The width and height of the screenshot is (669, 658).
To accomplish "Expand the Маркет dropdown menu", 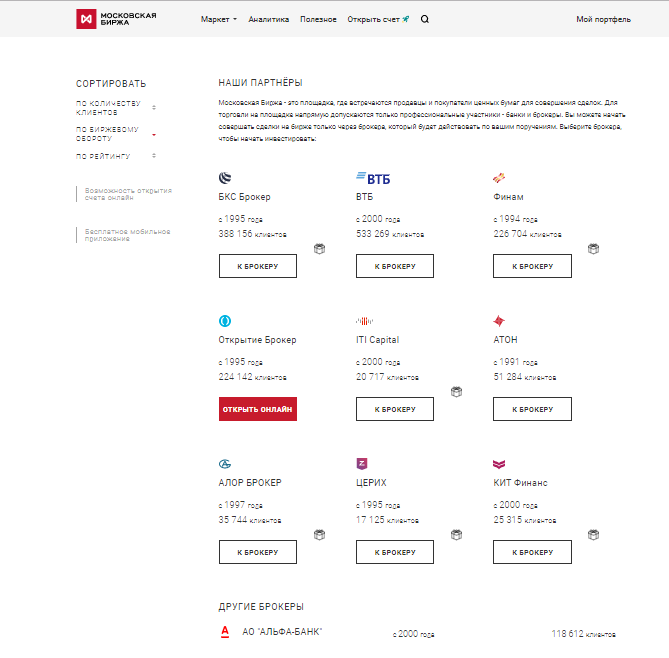I will pos(219,19).
